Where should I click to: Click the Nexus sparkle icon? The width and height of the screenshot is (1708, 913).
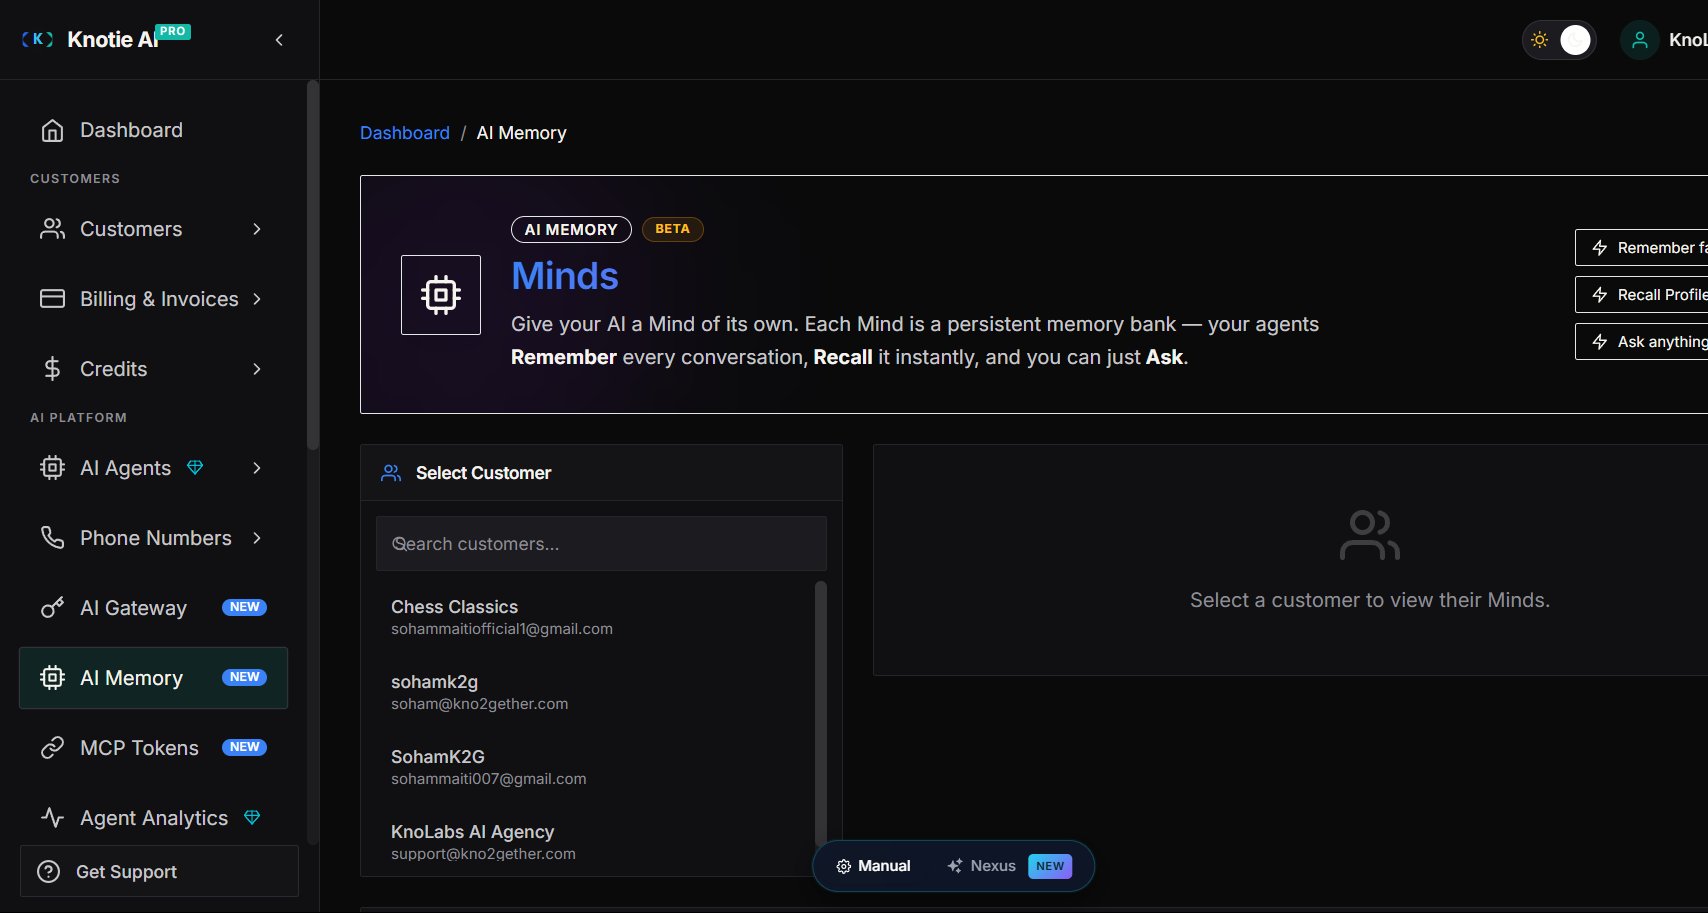(955, 866)
